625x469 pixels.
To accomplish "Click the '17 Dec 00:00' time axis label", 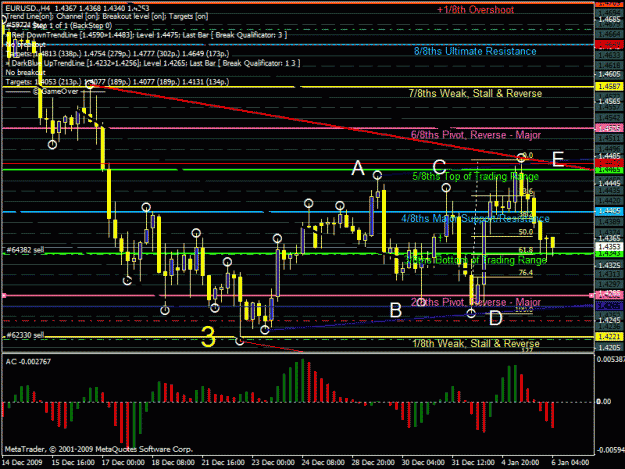I will [x=123, y=462].
